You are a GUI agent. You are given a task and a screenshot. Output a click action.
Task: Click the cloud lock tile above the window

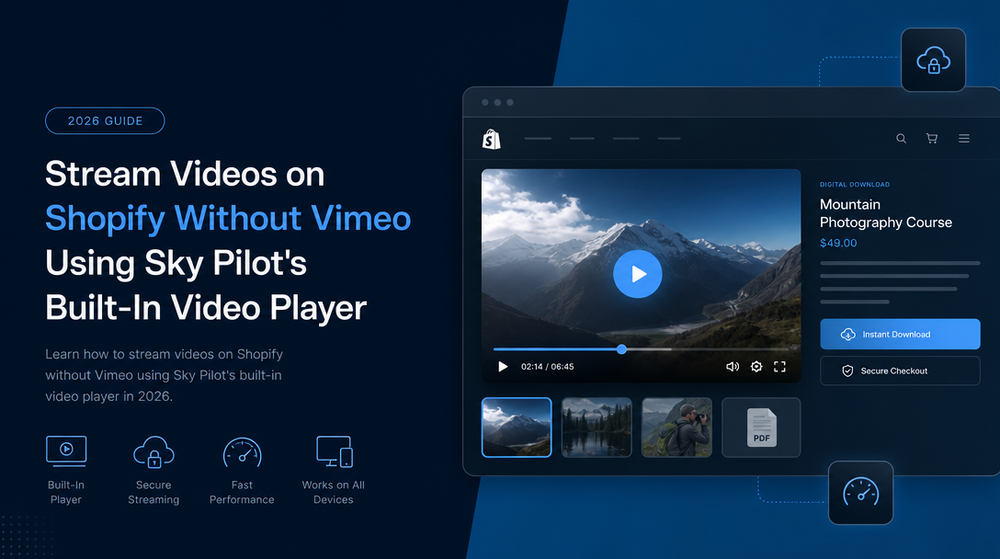(x=933, y=60)
